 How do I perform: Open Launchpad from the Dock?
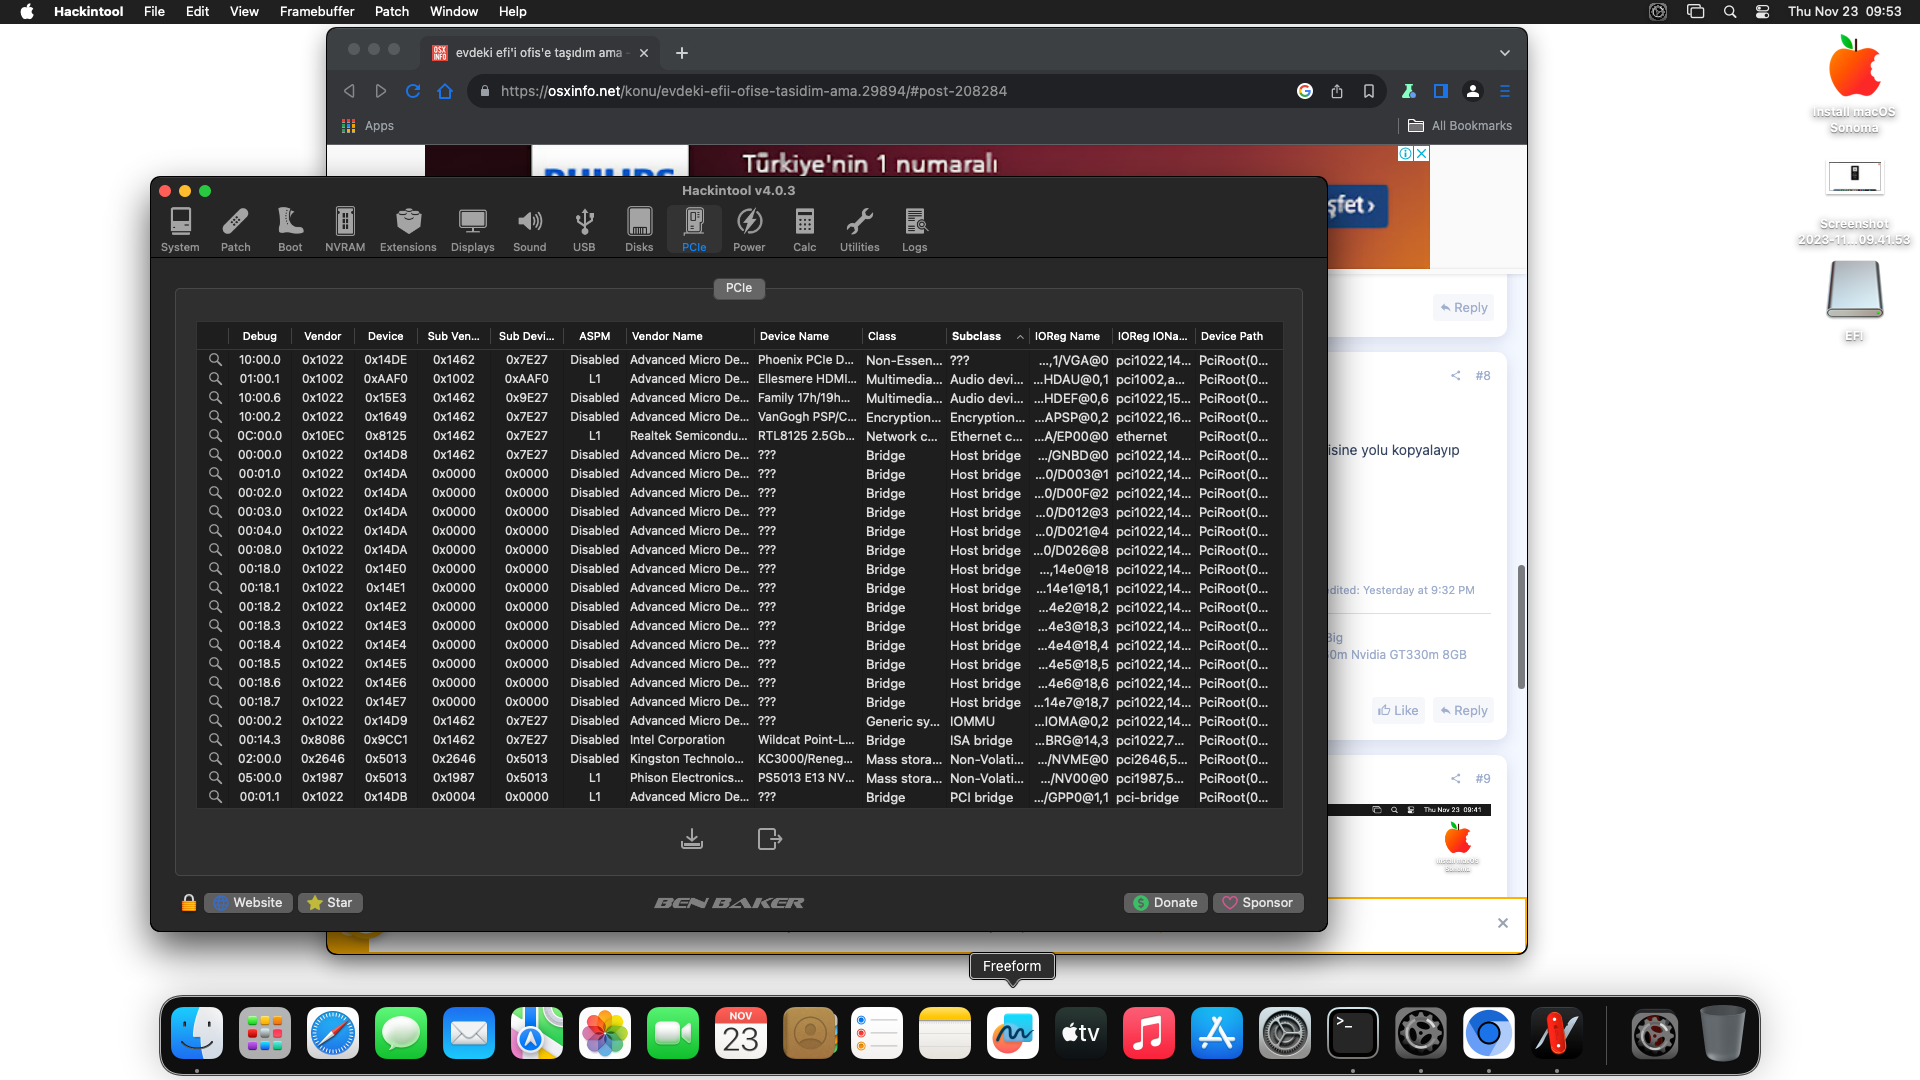(x=264, y=1033)
